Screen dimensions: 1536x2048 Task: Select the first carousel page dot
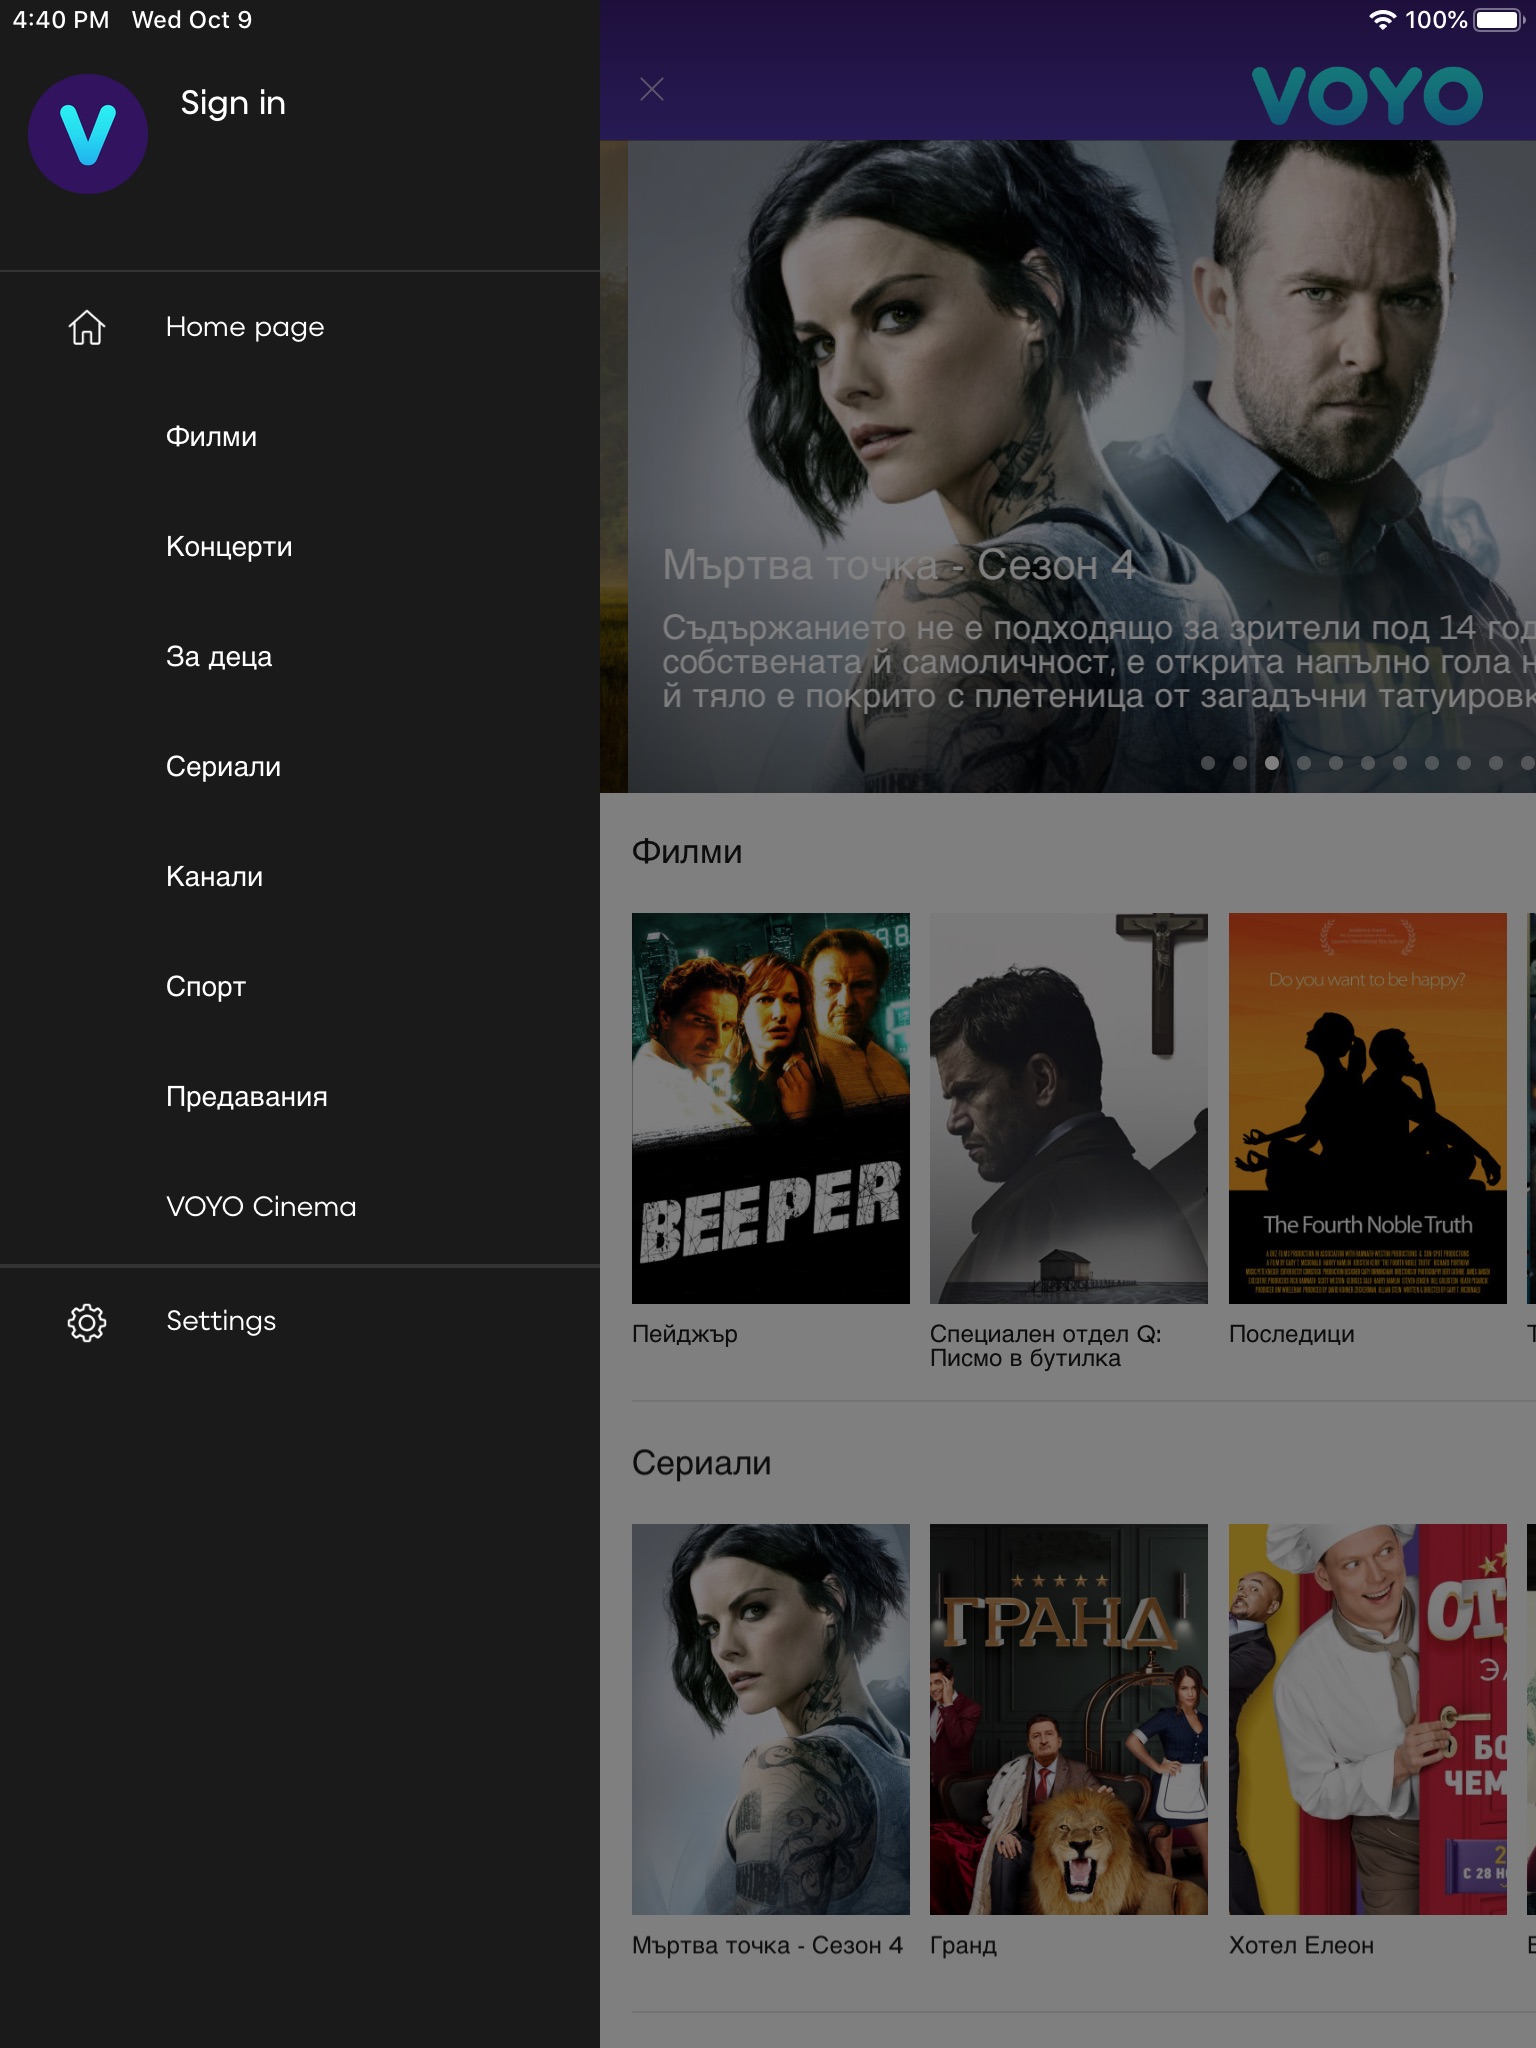coord(1208,763)
